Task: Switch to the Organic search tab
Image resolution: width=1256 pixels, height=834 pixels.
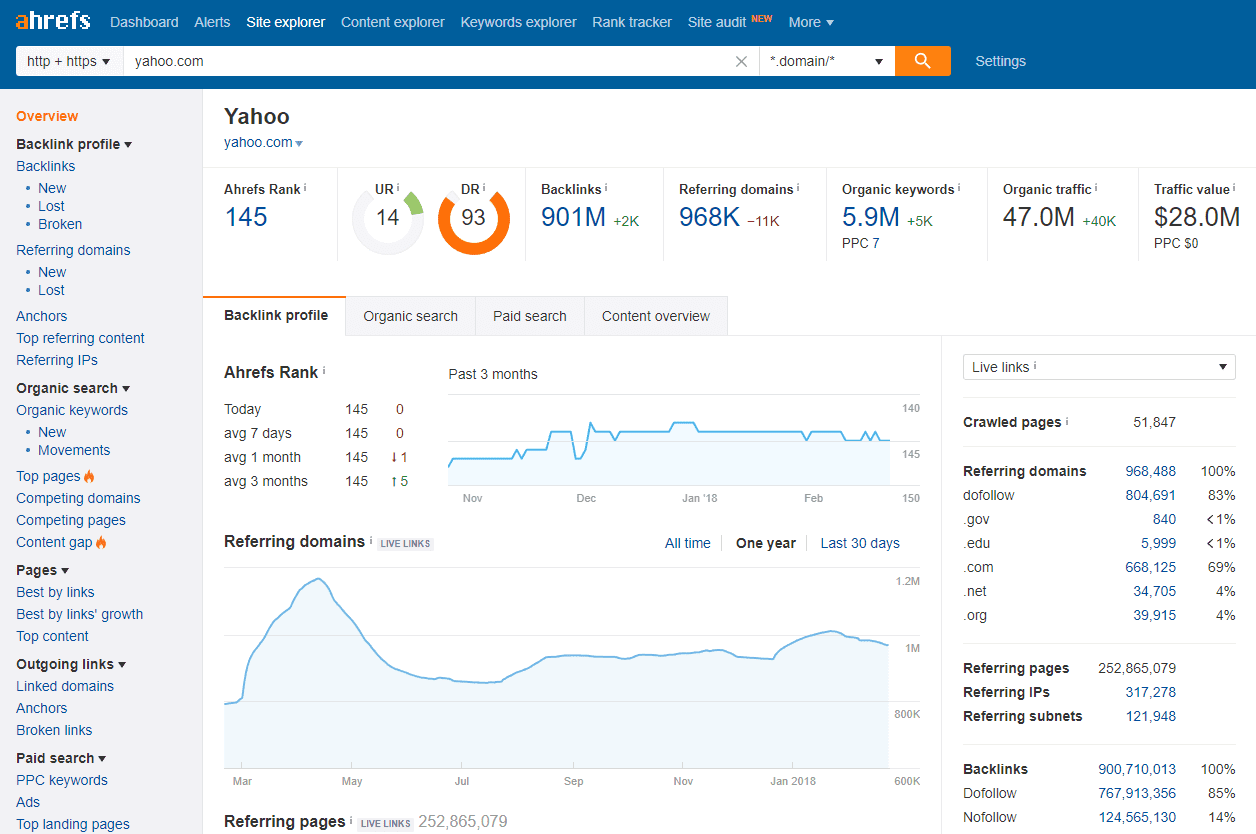Action: pos(410,316)
